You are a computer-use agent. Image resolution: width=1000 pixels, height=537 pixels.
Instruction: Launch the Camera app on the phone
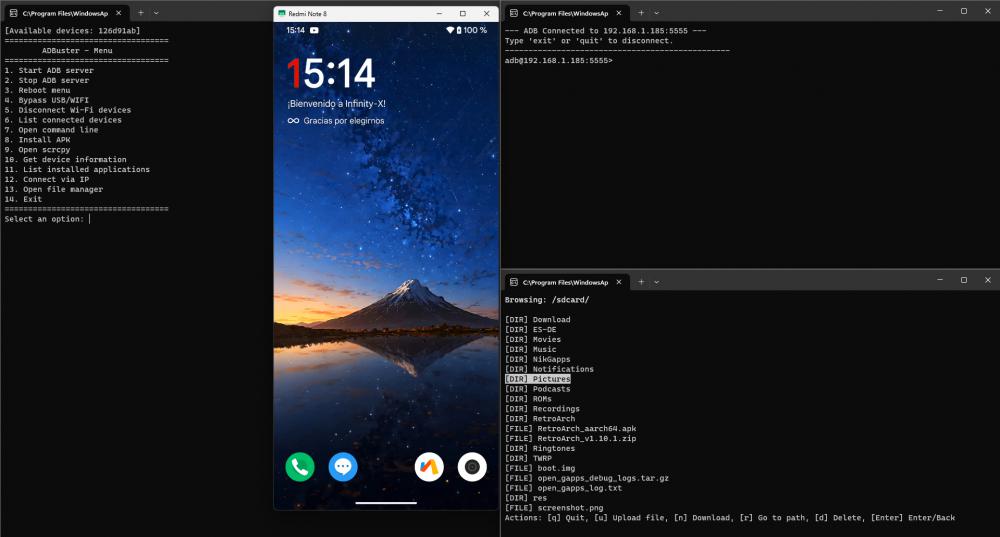point(472,467)
